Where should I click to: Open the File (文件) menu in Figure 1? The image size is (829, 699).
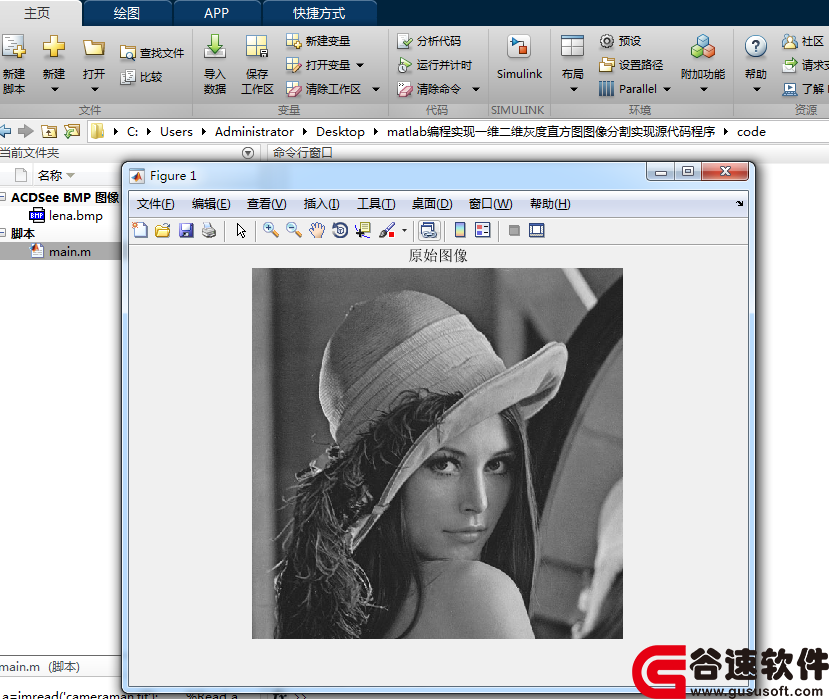tap(155, 204)
